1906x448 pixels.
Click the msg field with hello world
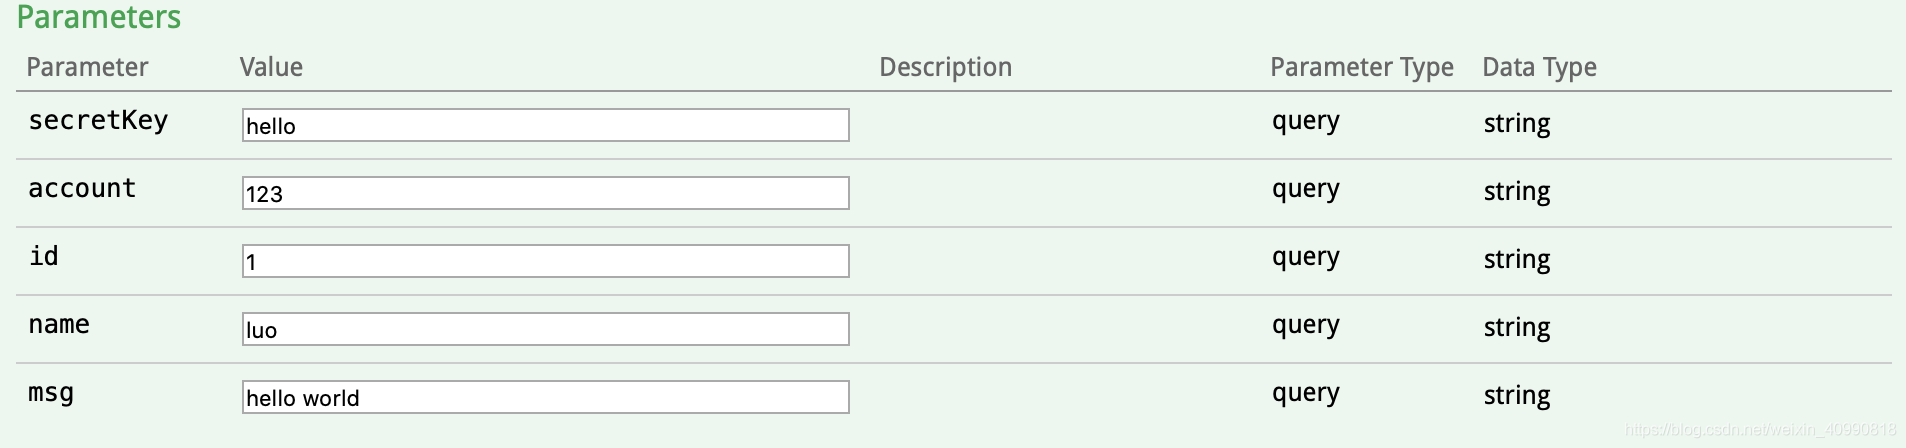[x=545, y=397]
